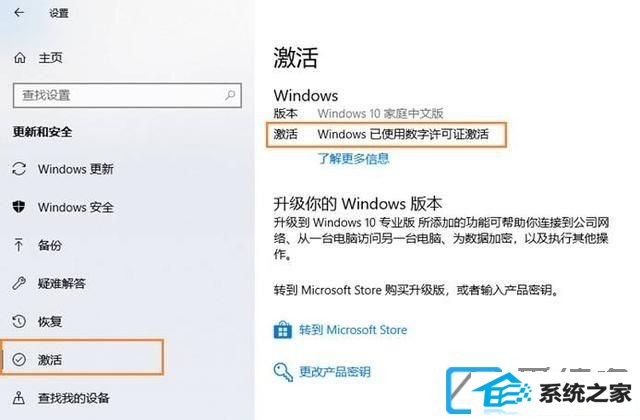Open Windows 安全 shield icon
The image size is (640, 420).
click(19, 207)
